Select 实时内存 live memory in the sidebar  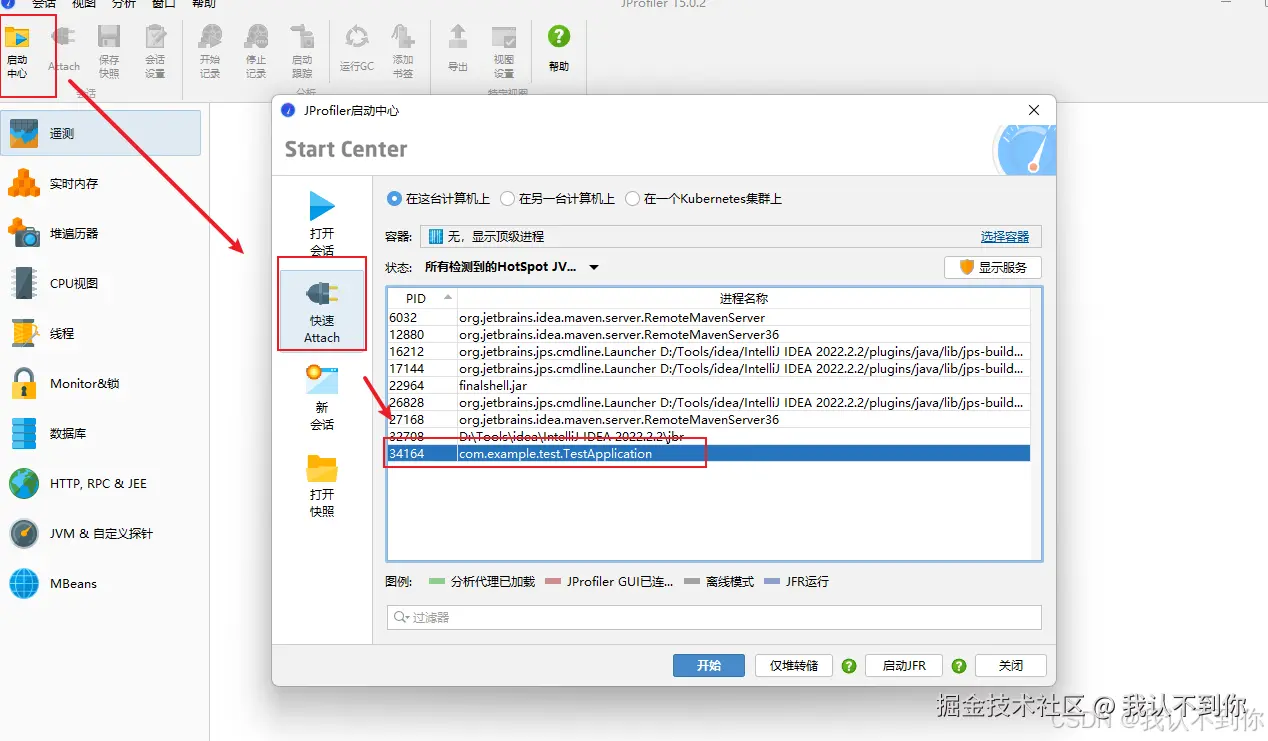tap(100, 183)
